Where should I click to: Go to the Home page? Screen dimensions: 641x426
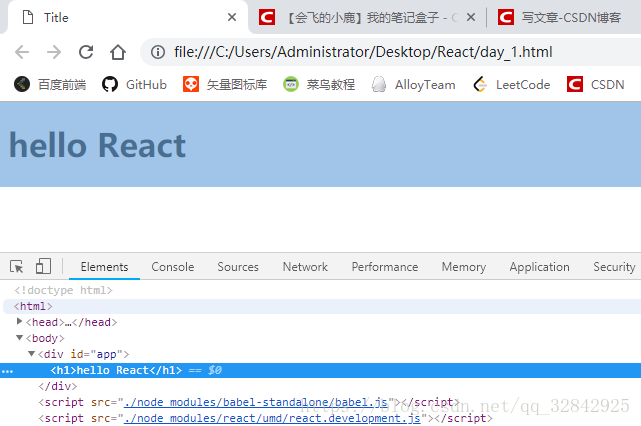pyautogui.click(x=118, y=52)
